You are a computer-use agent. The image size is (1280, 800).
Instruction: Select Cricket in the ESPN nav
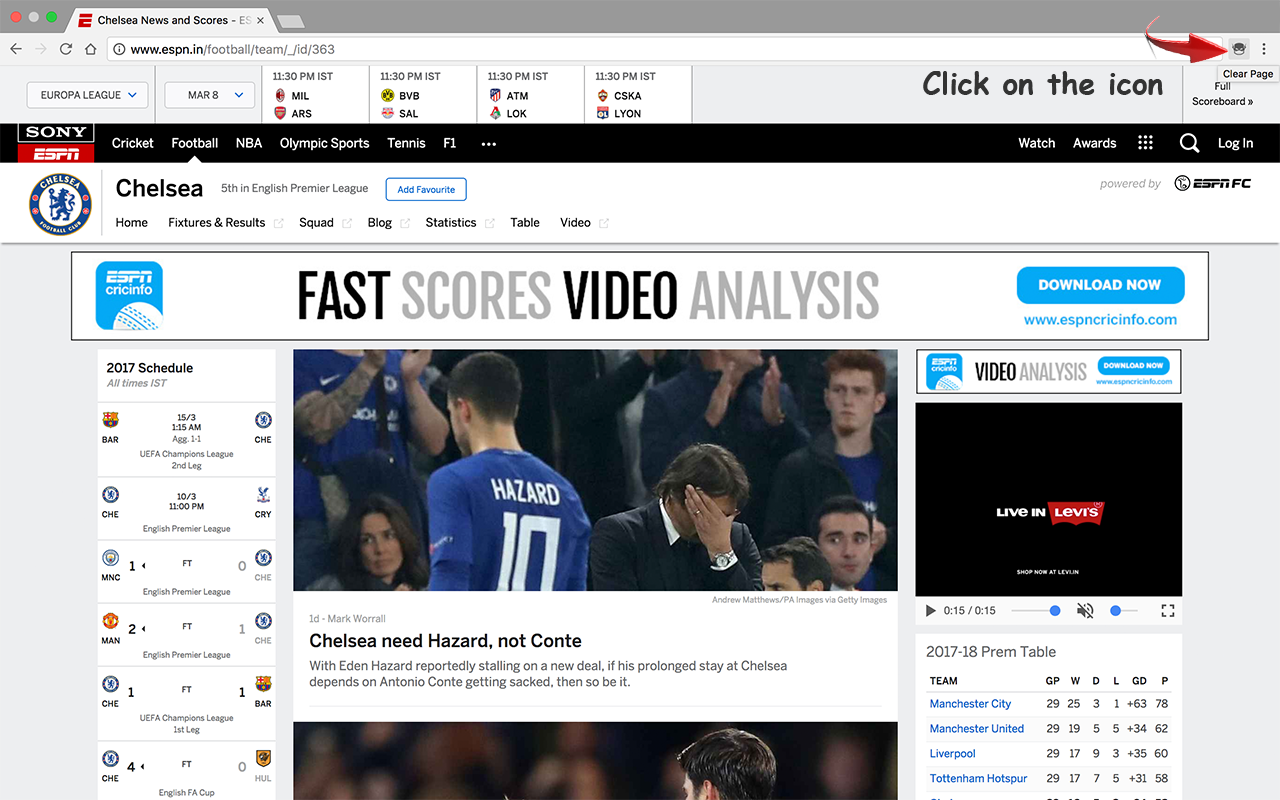tap(132, 143)
